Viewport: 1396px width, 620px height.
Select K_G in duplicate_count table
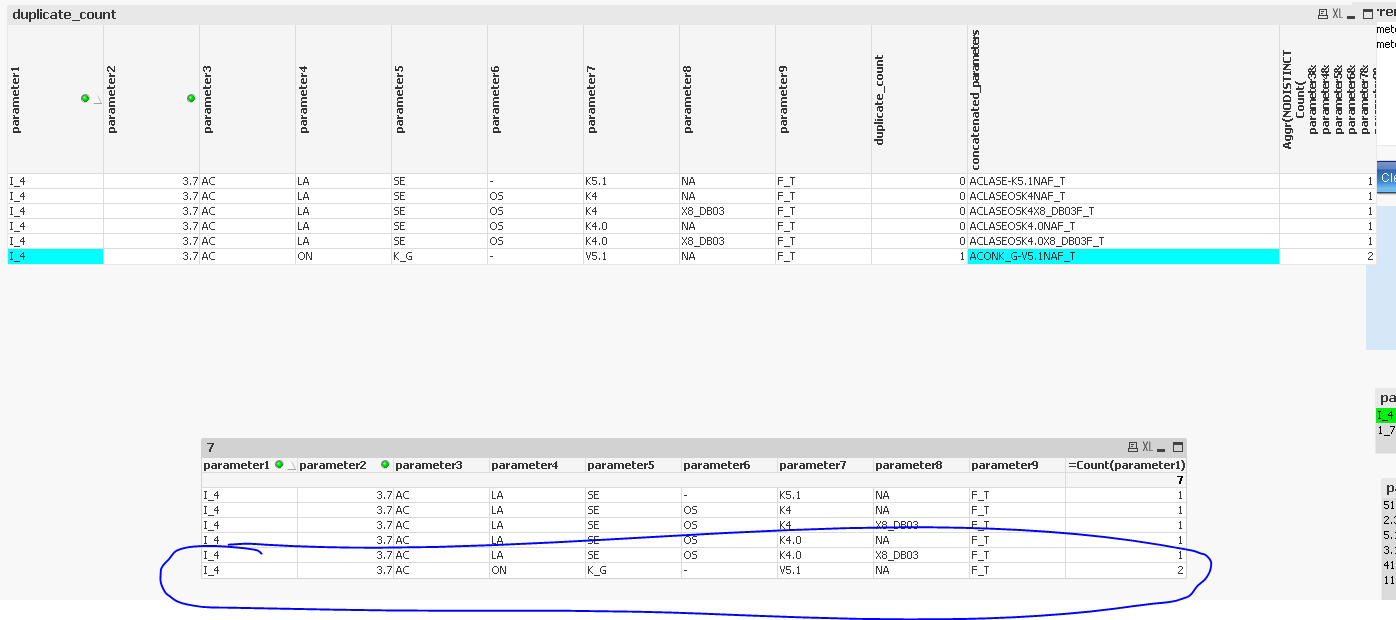(x=439, y=256)
